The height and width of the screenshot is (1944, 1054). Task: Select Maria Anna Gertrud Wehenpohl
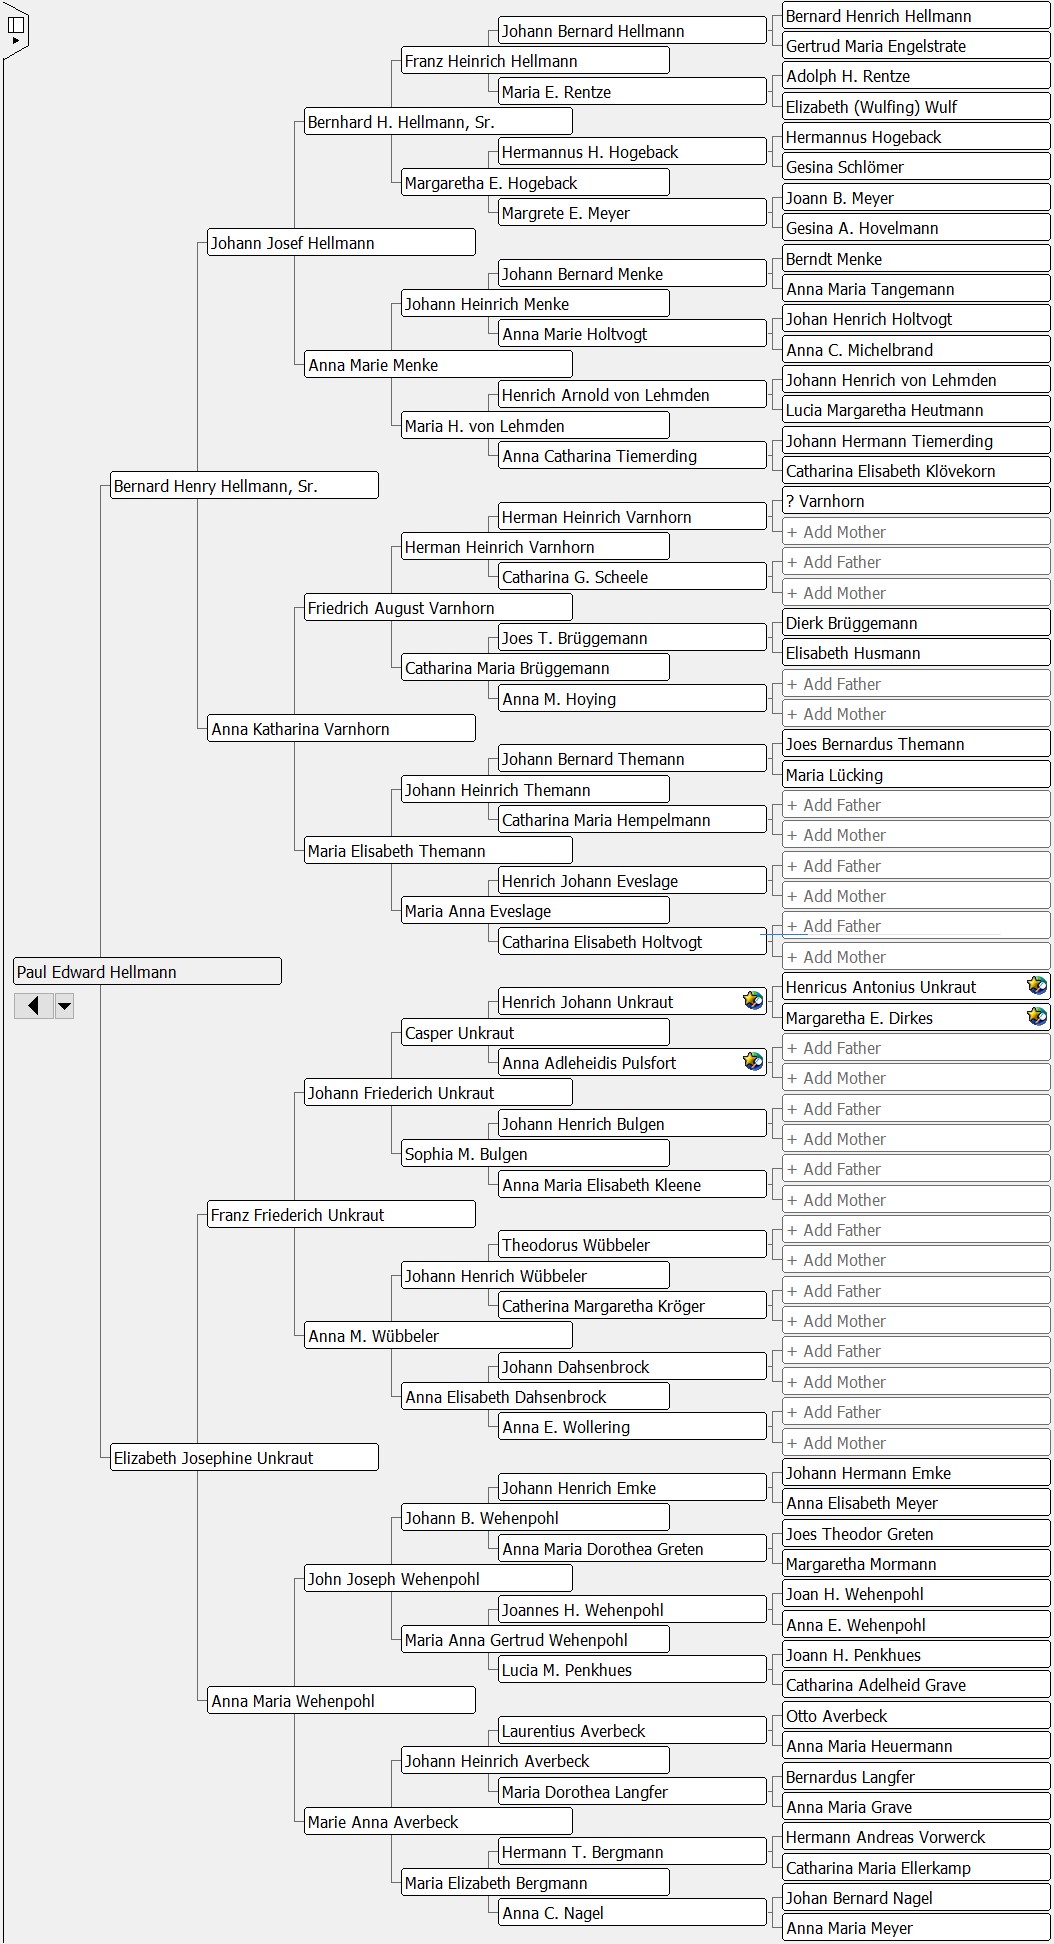point(535,1639)
